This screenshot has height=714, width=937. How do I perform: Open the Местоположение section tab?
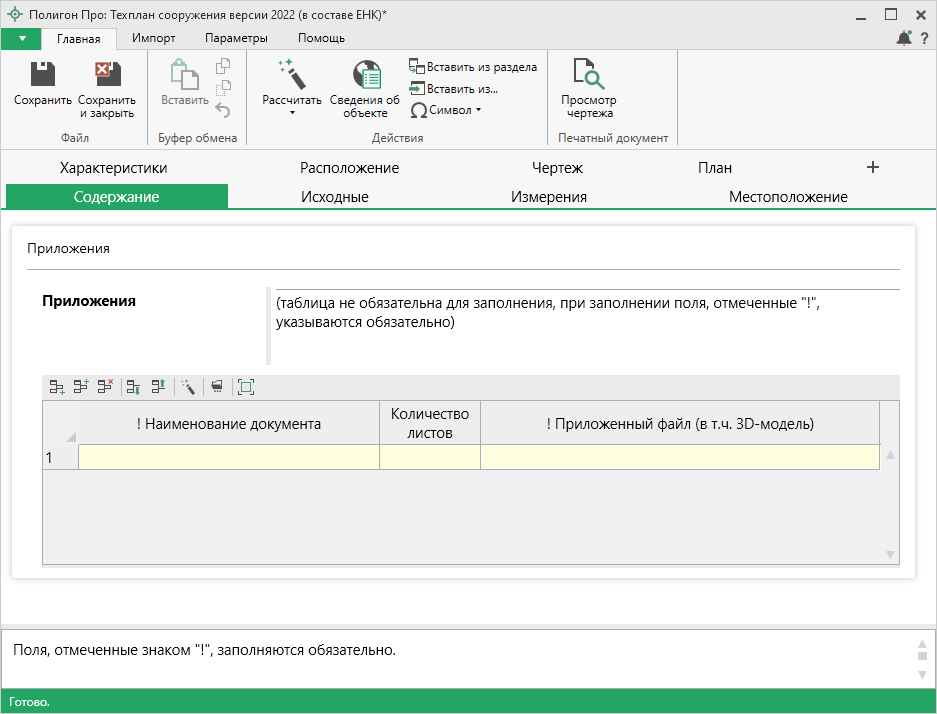click(788, 197)
